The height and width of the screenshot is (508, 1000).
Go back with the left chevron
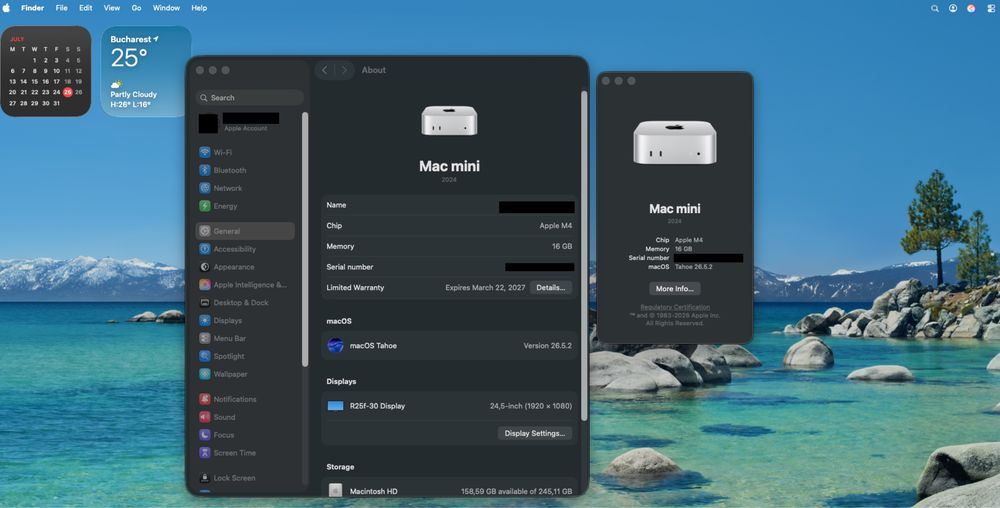(x=325, y=70)
